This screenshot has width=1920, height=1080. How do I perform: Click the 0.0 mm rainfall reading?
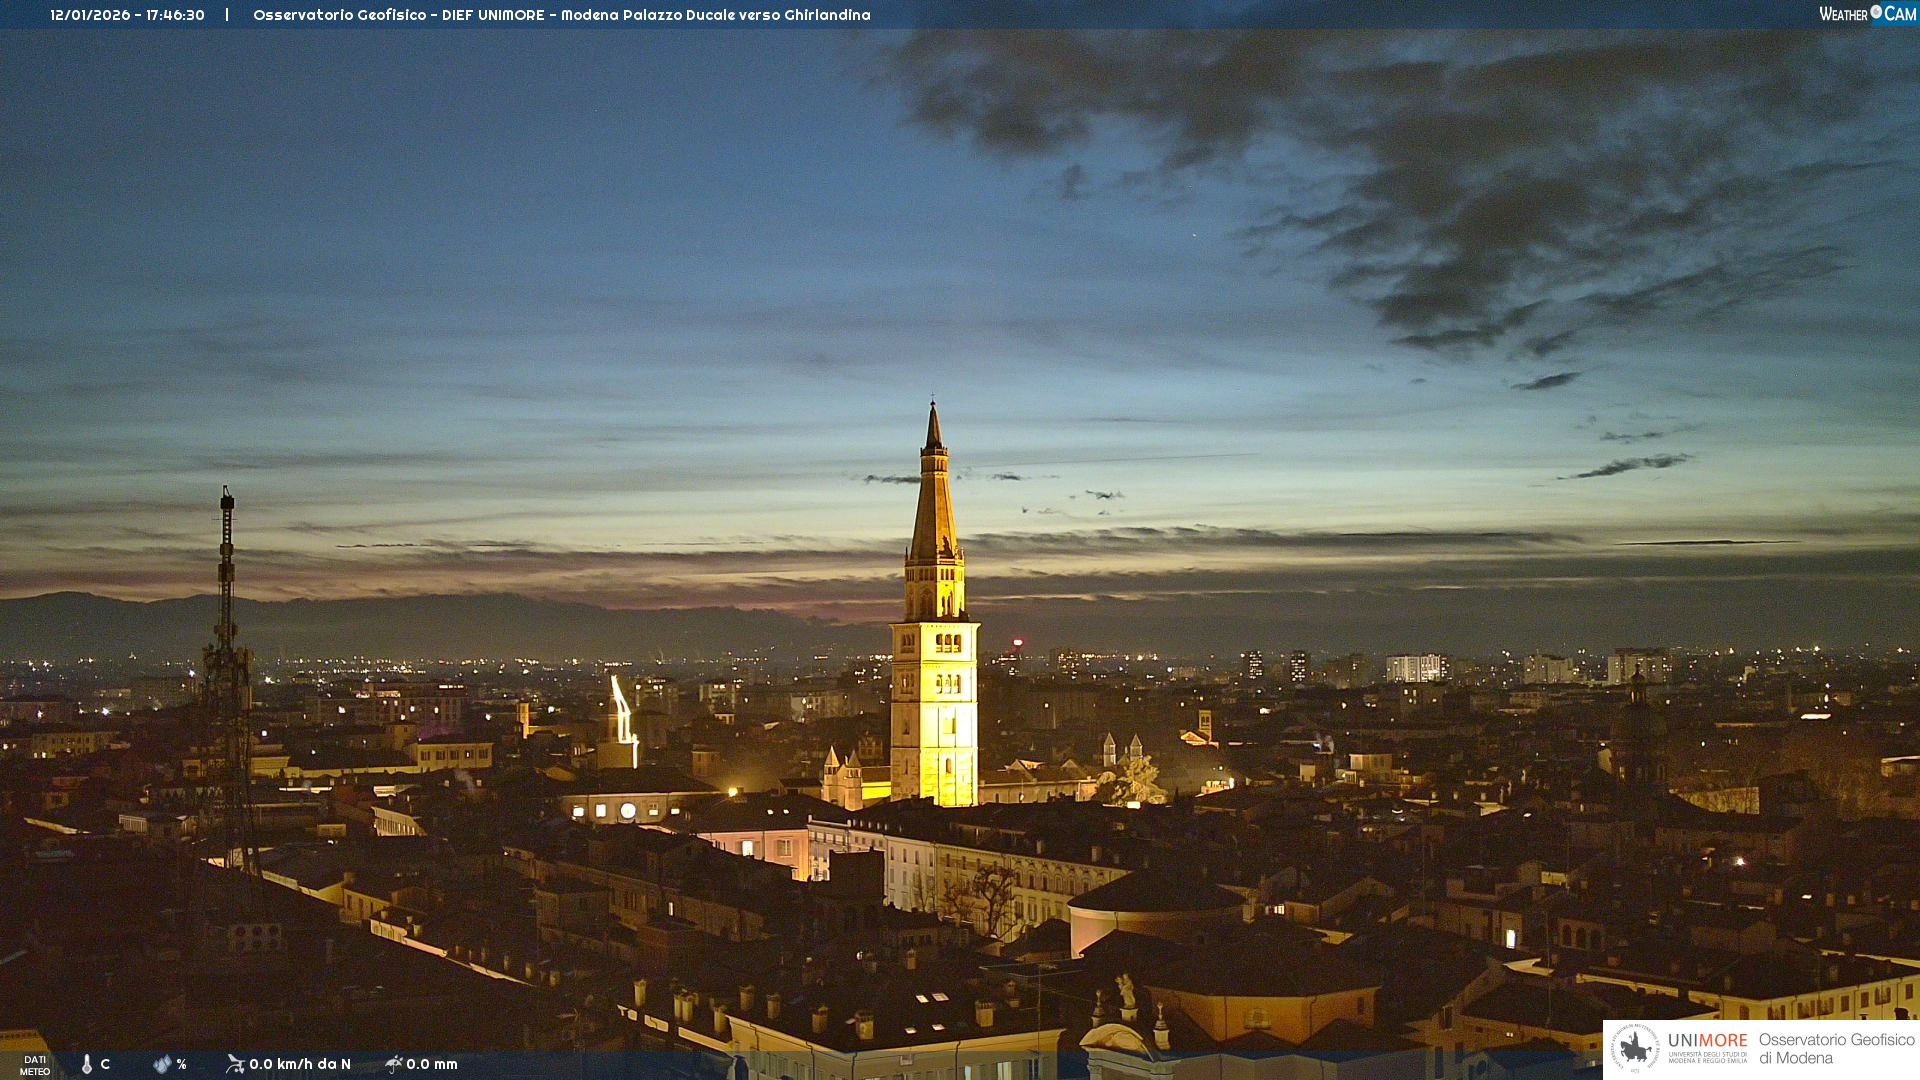coord(432,1064)
